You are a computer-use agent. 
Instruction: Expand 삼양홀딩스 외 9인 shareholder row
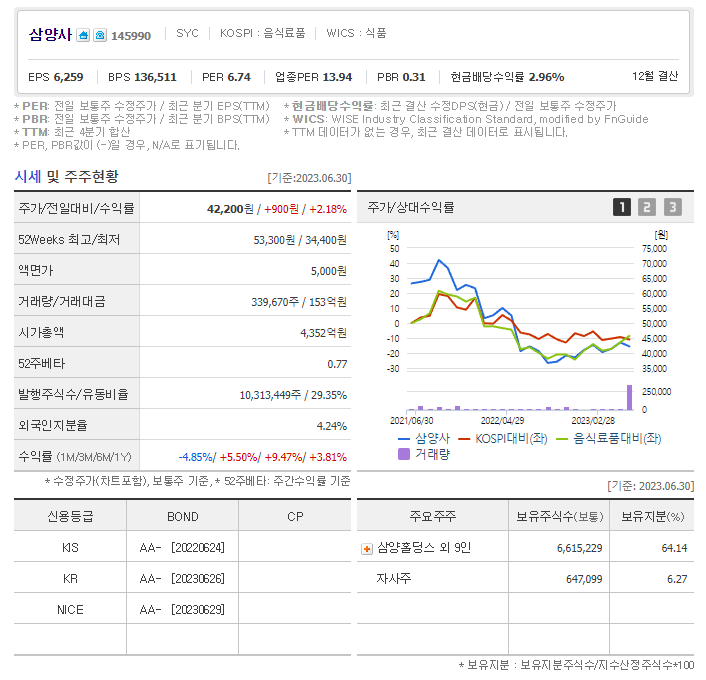tap(367, 549)
